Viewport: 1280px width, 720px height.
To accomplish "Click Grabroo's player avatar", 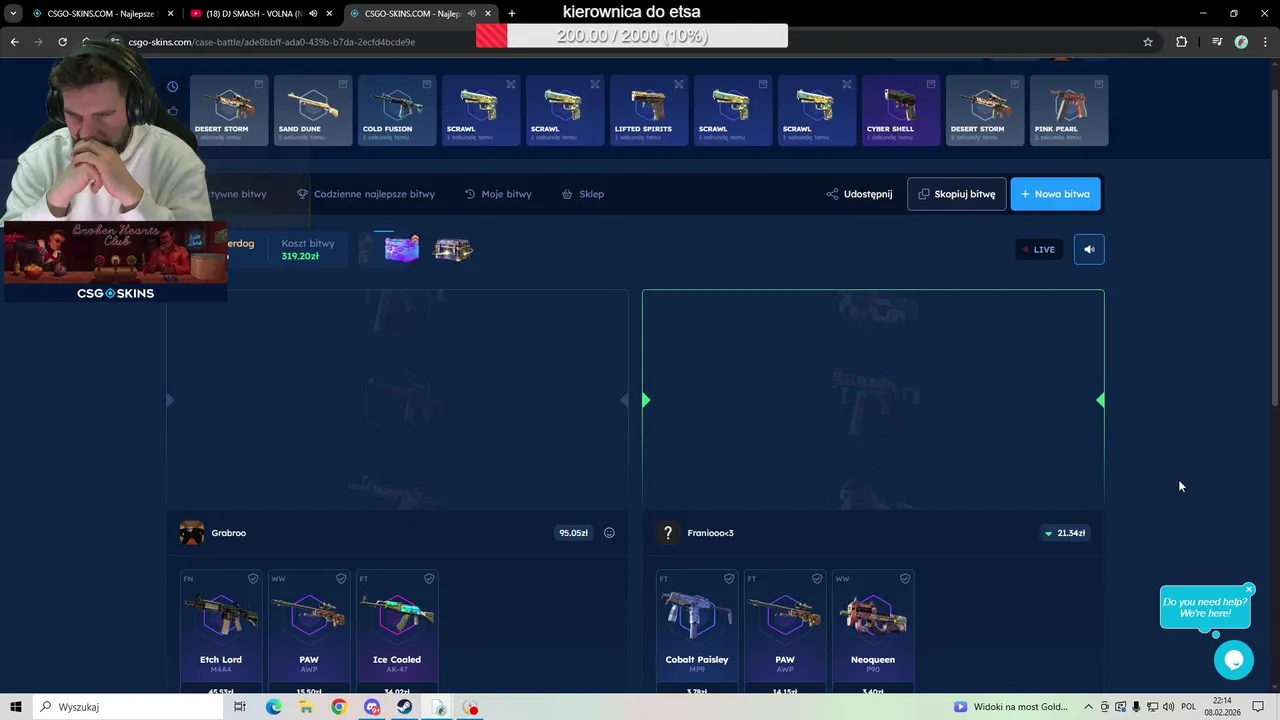I will pyautogui.click(x=192, y=533).
